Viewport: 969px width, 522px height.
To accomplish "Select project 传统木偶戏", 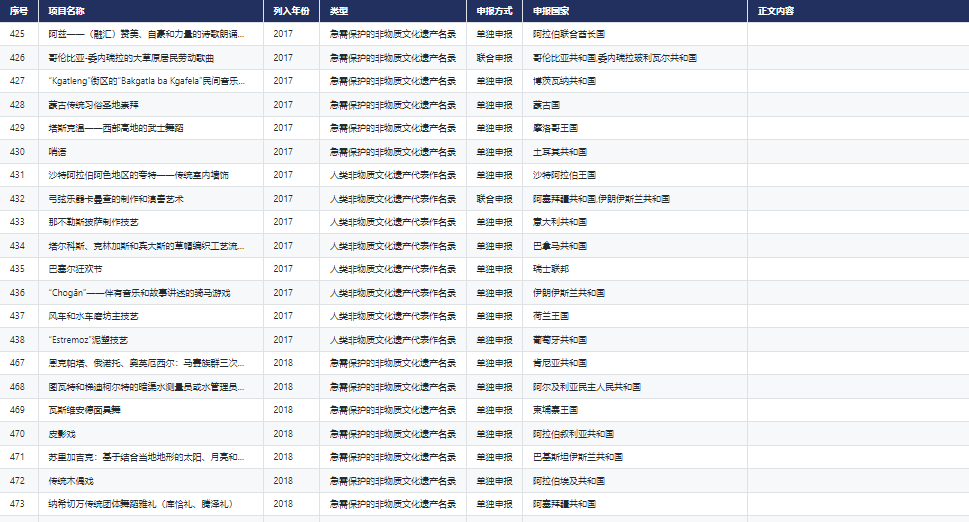I will tap(71, 481).
